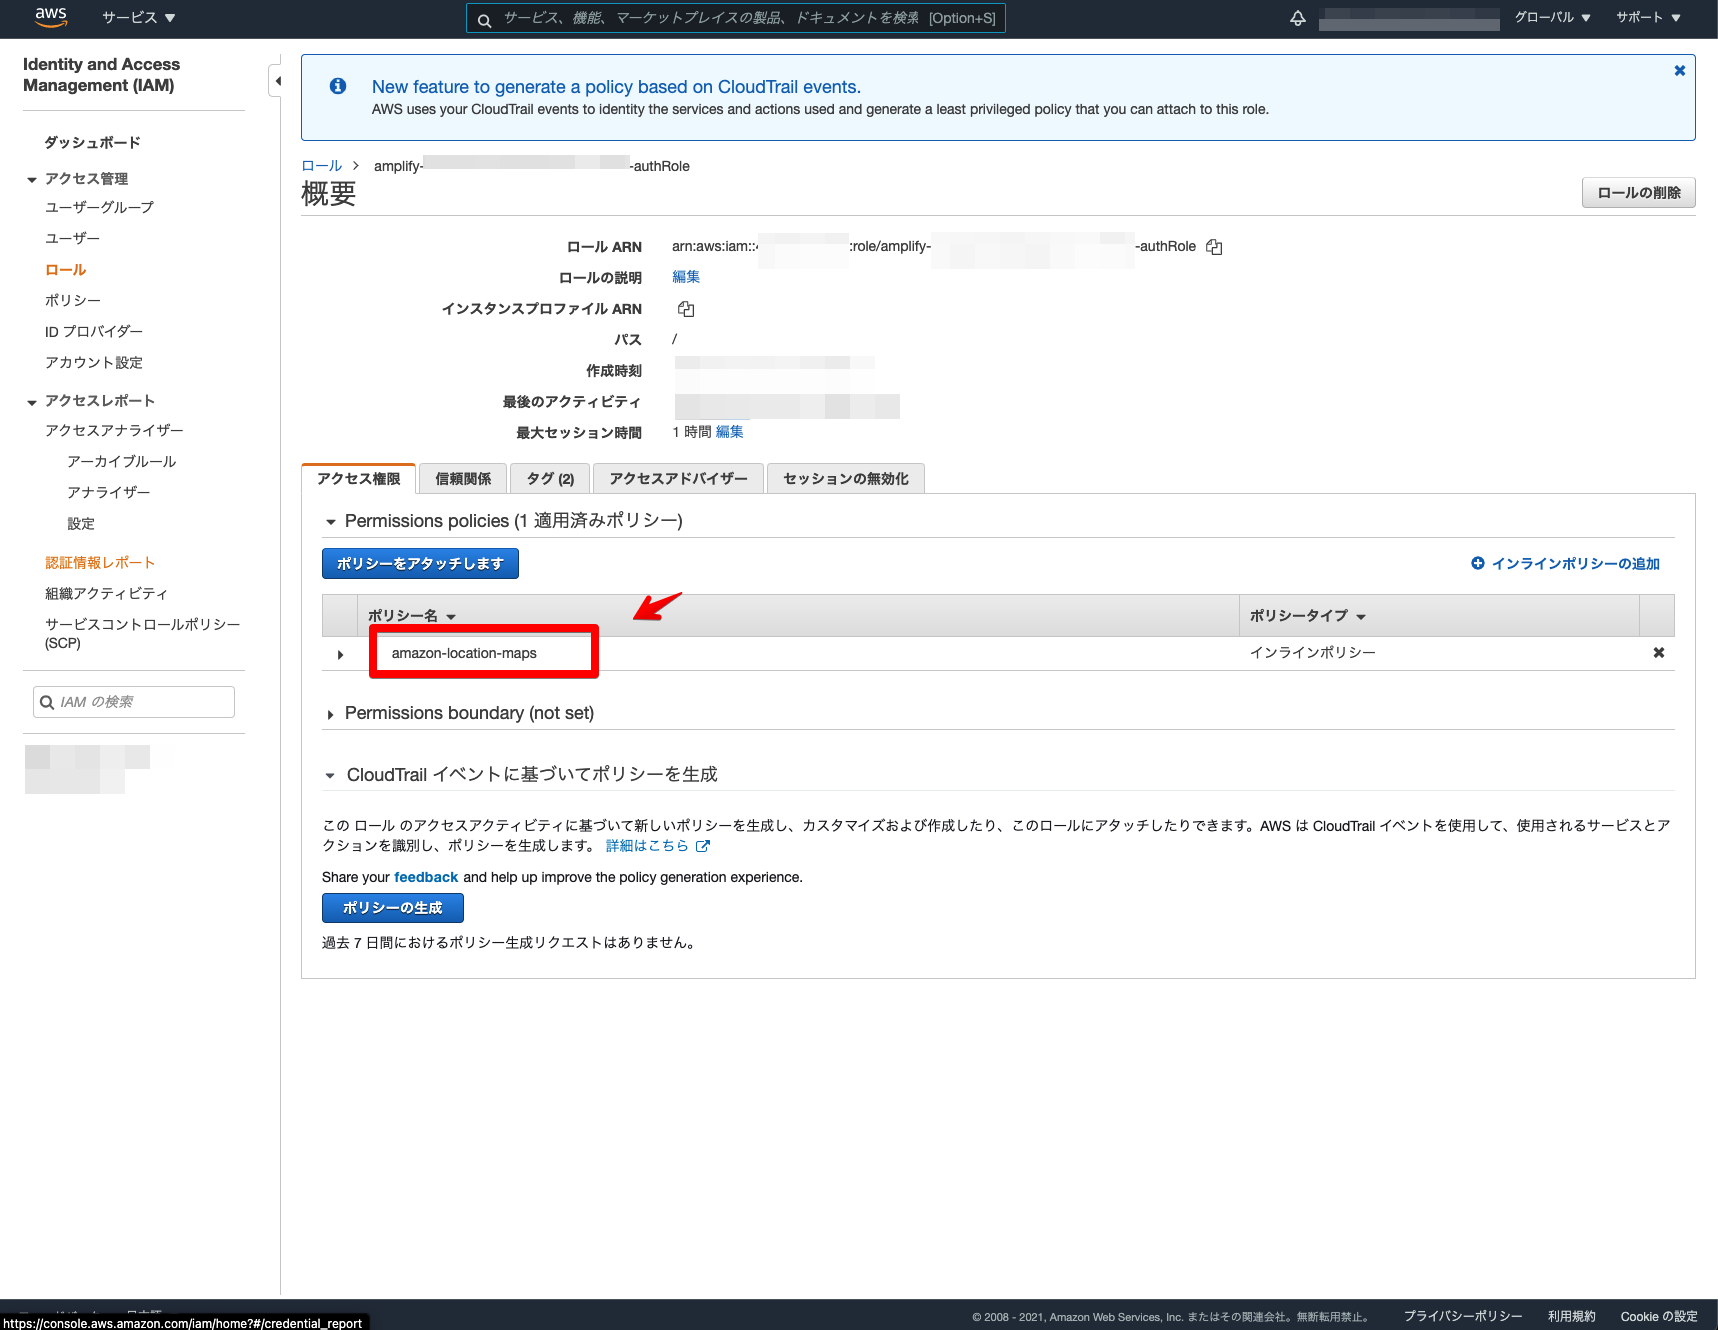Copy the role ARN using copy icon

(1213, 246)
